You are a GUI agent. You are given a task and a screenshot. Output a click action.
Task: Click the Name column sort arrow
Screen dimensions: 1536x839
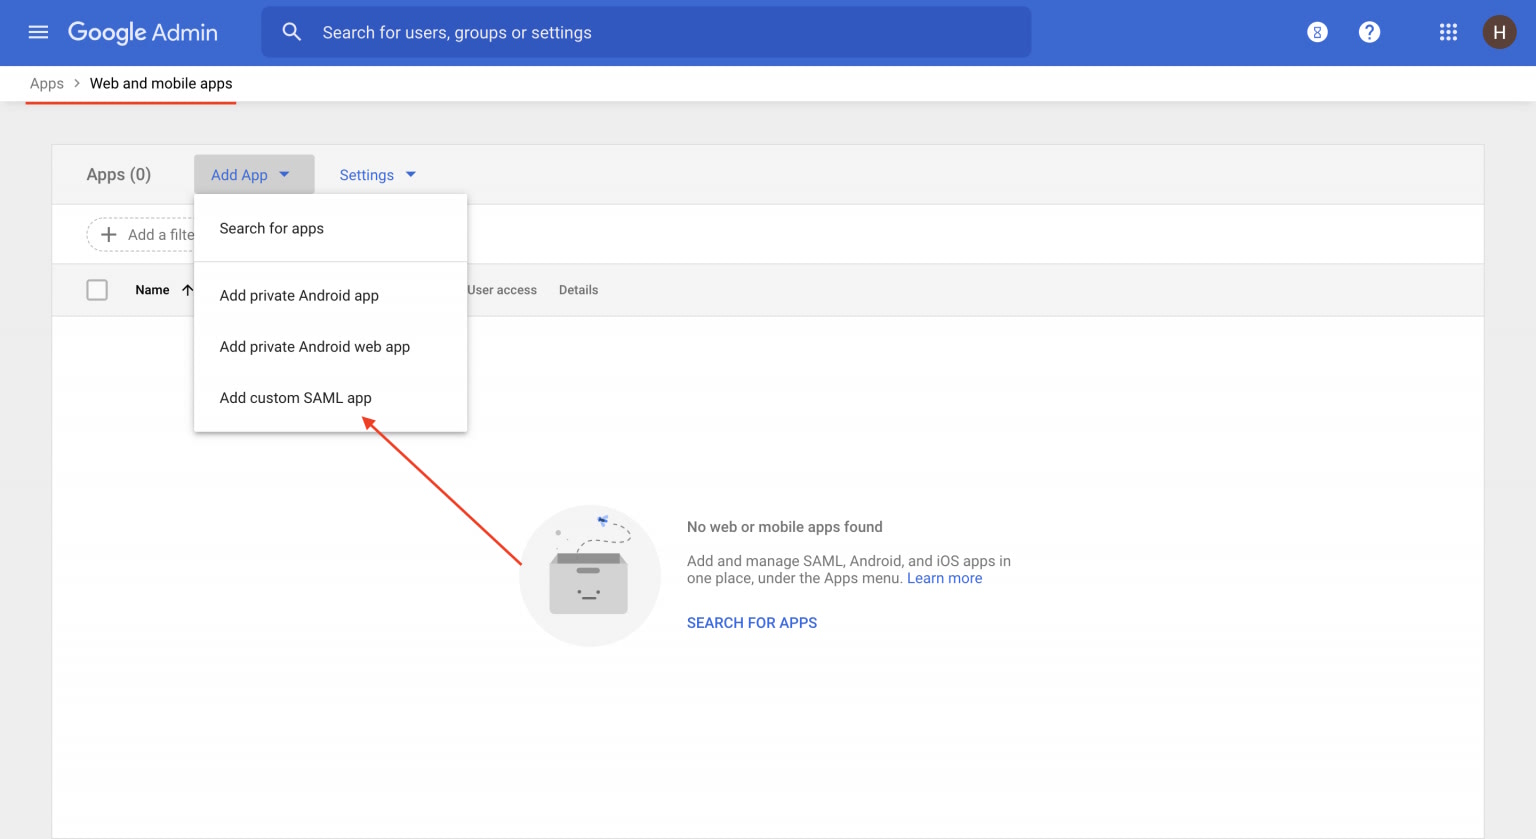(187, 290)
